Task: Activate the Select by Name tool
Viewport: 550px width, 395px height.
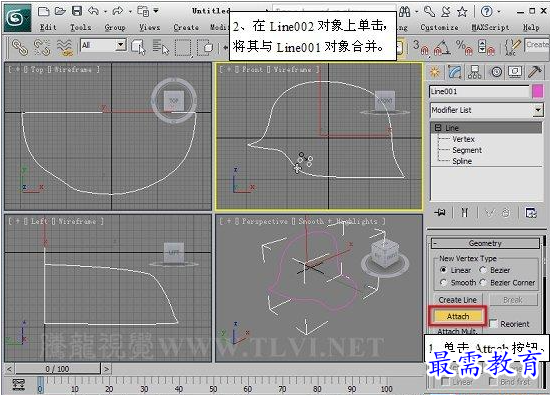Action: click(161, 47)
